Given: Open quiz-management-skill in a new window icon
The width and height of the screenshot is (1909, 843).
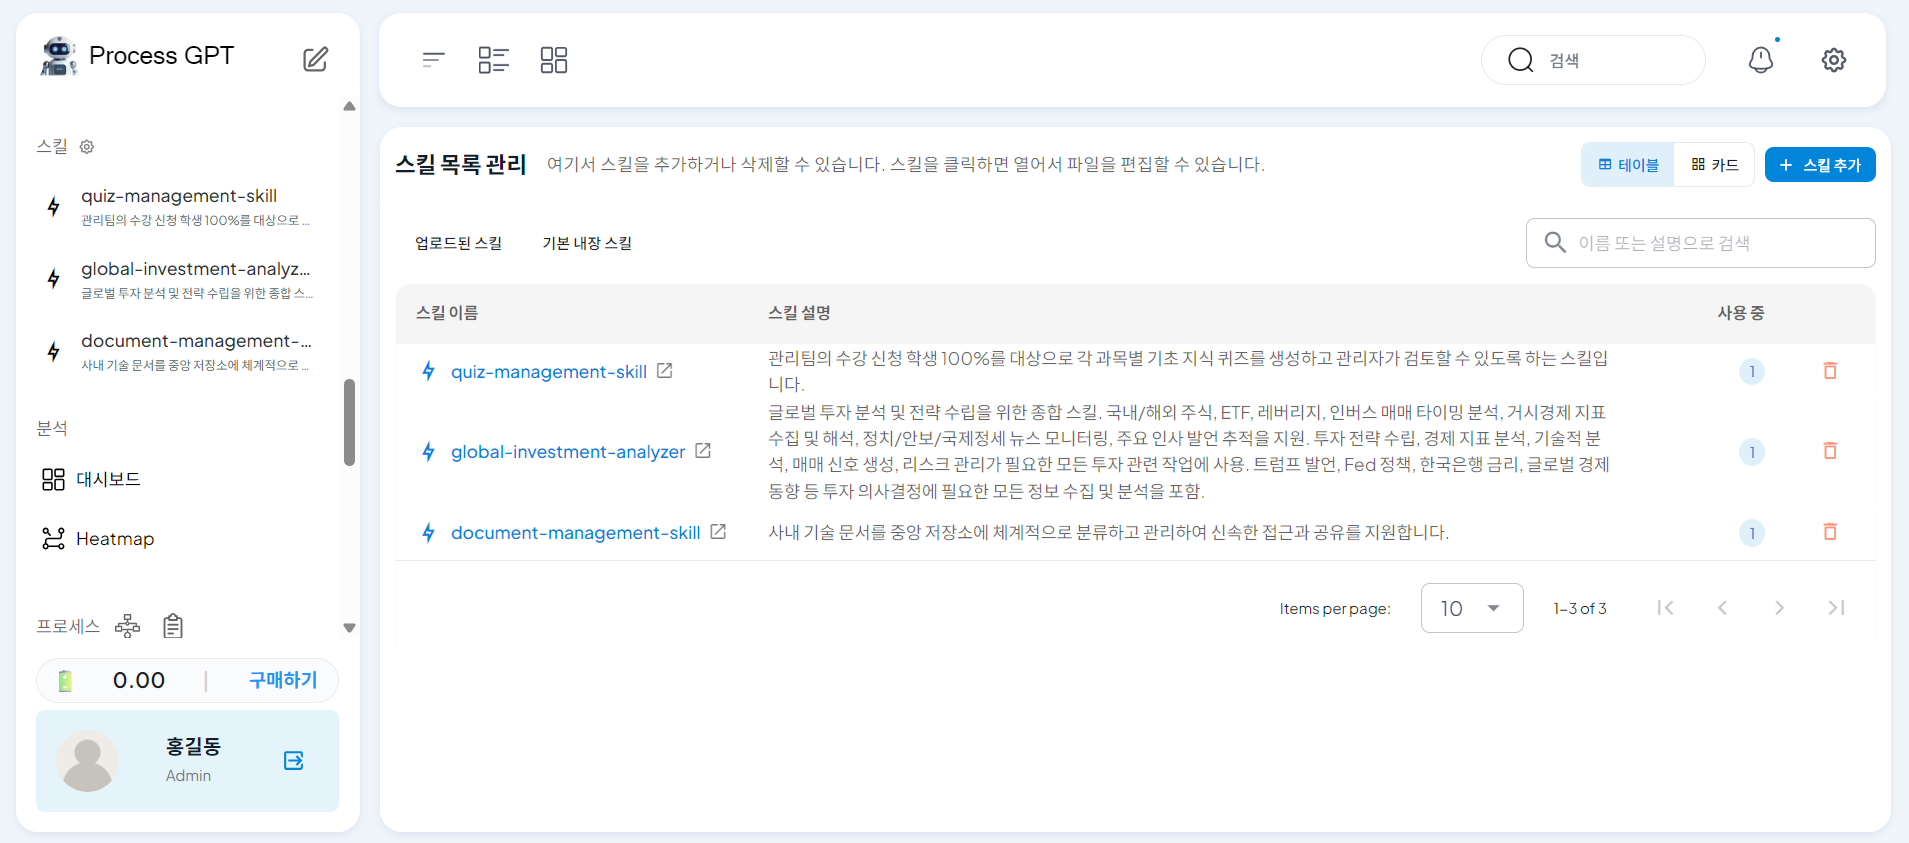Looking at the screenshot, I should (x=665, y=371).
